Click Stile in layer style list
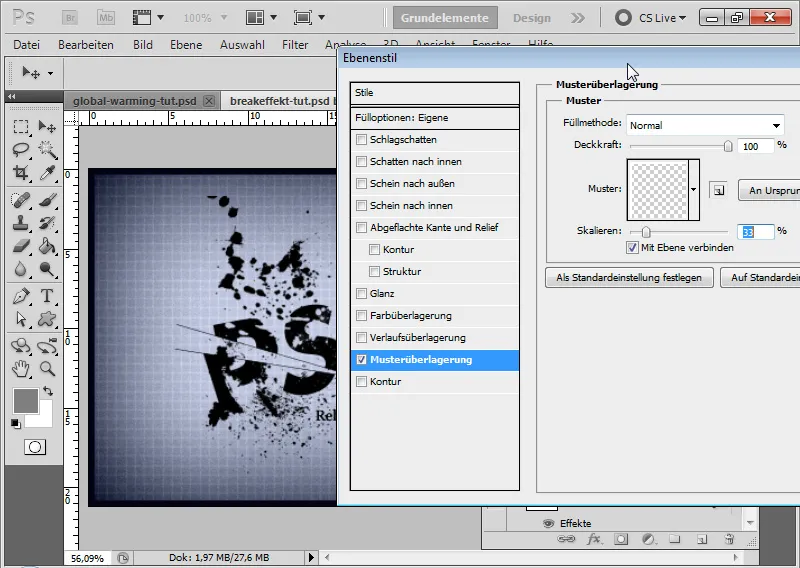 coord(435,93)
